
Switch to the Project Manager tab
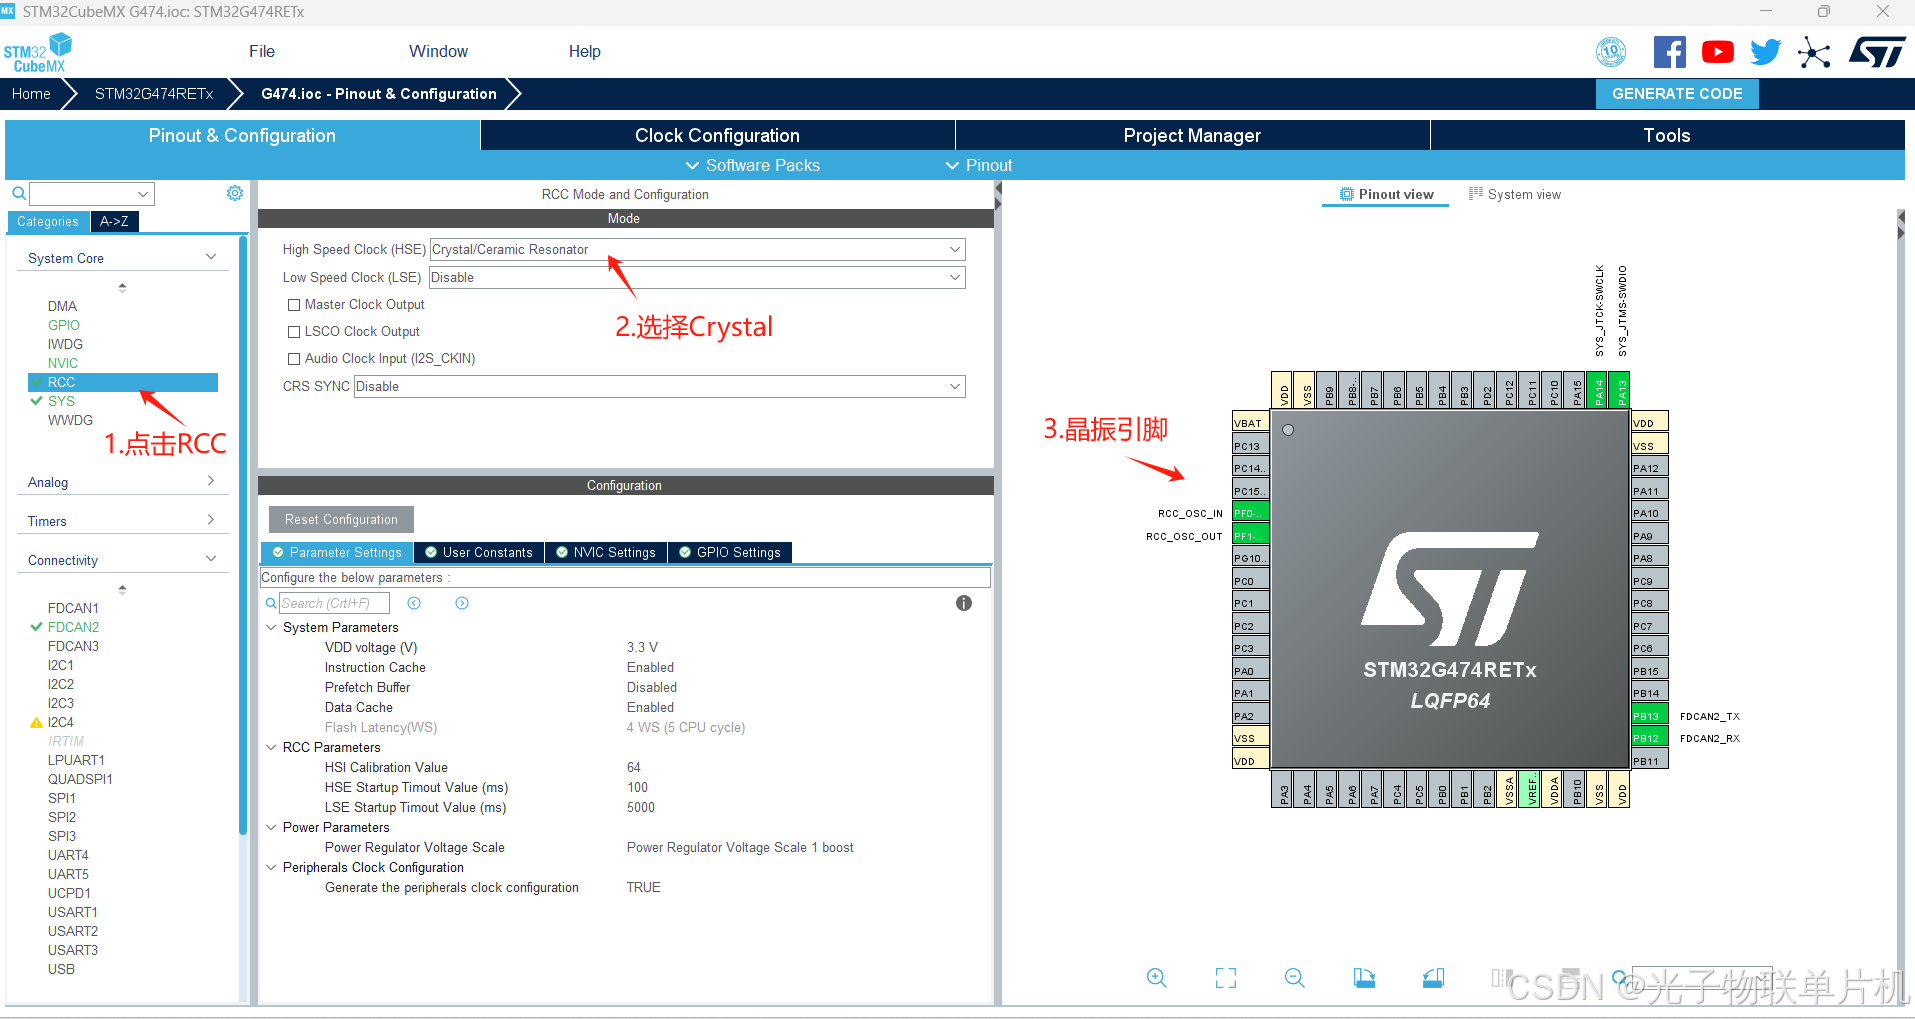[x=1192, y=135]
